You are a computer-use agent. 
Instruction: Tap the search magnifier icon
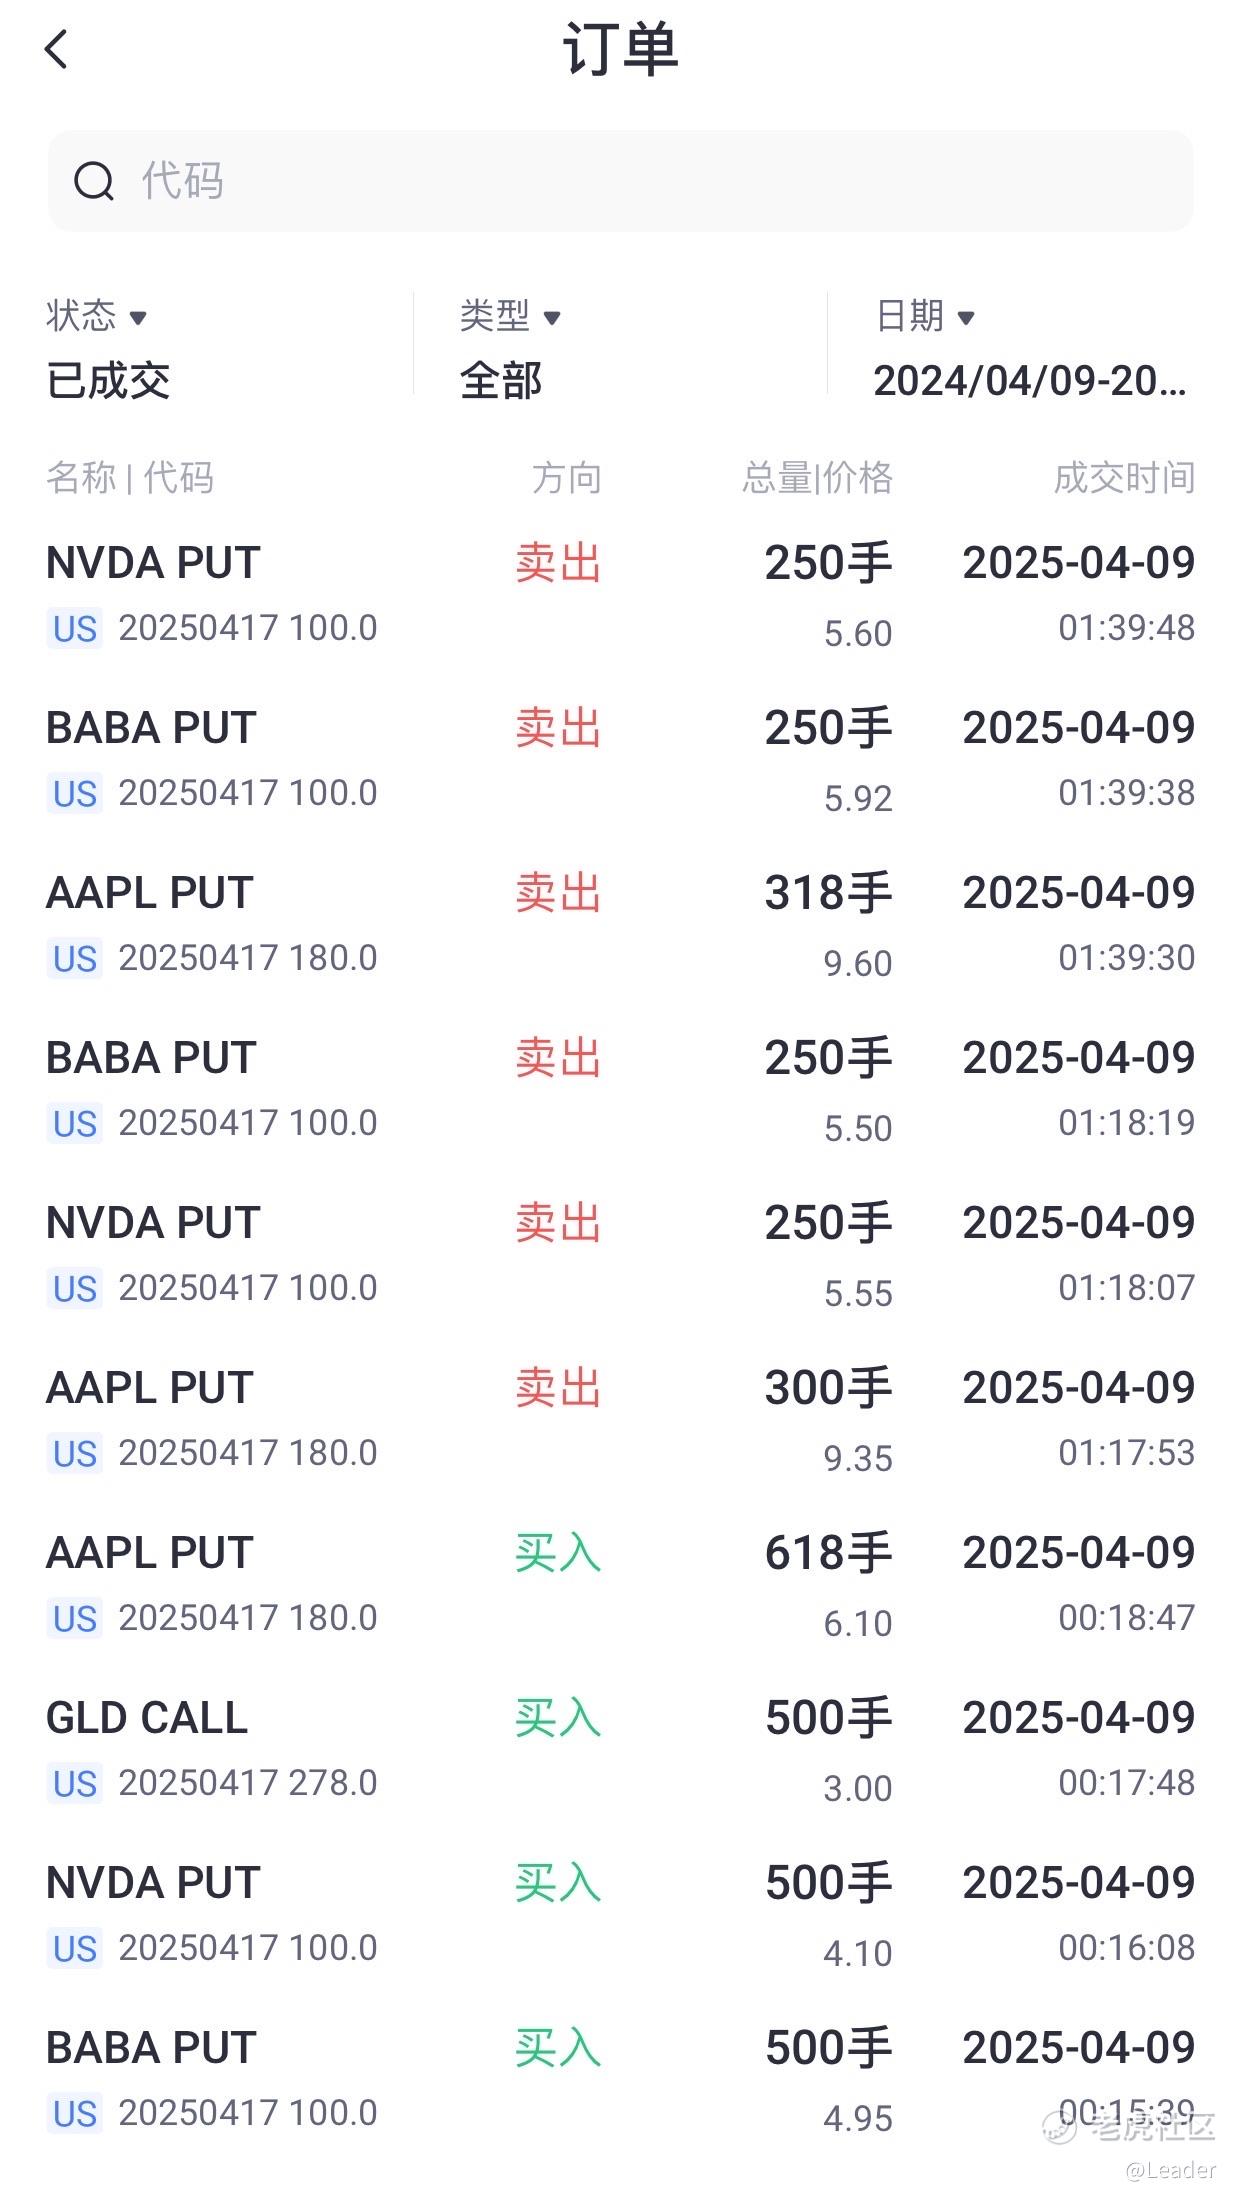[x=94, y=181]
